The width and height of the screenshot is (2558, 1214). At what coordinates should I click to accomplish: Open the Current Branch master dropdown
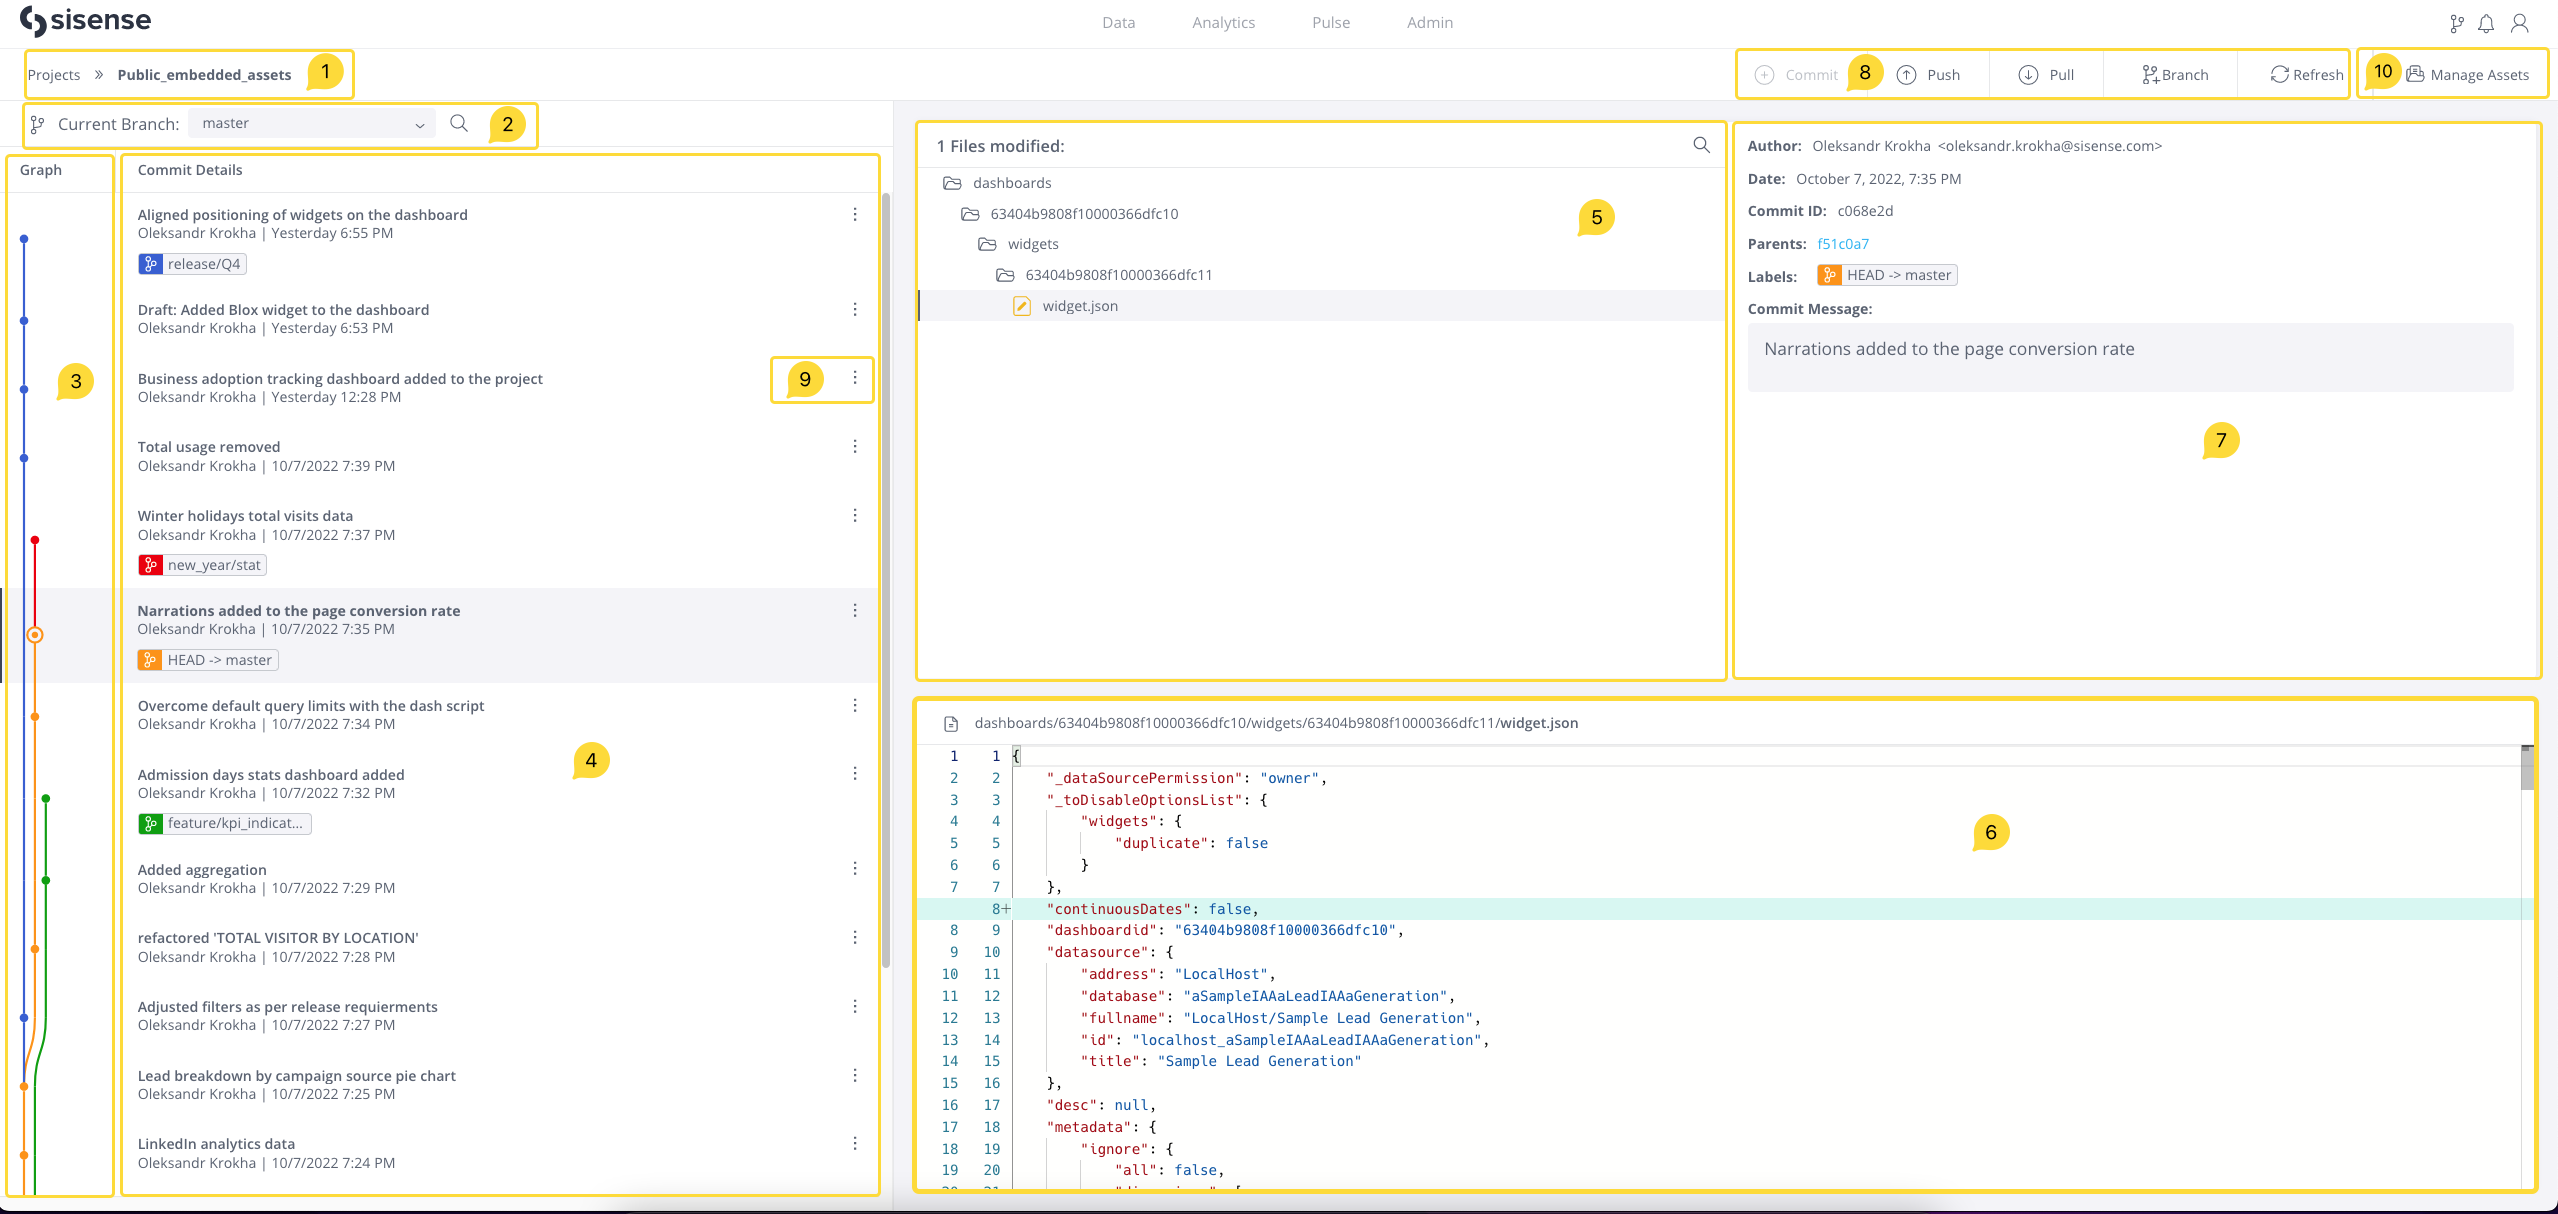[x=312, y=124]
